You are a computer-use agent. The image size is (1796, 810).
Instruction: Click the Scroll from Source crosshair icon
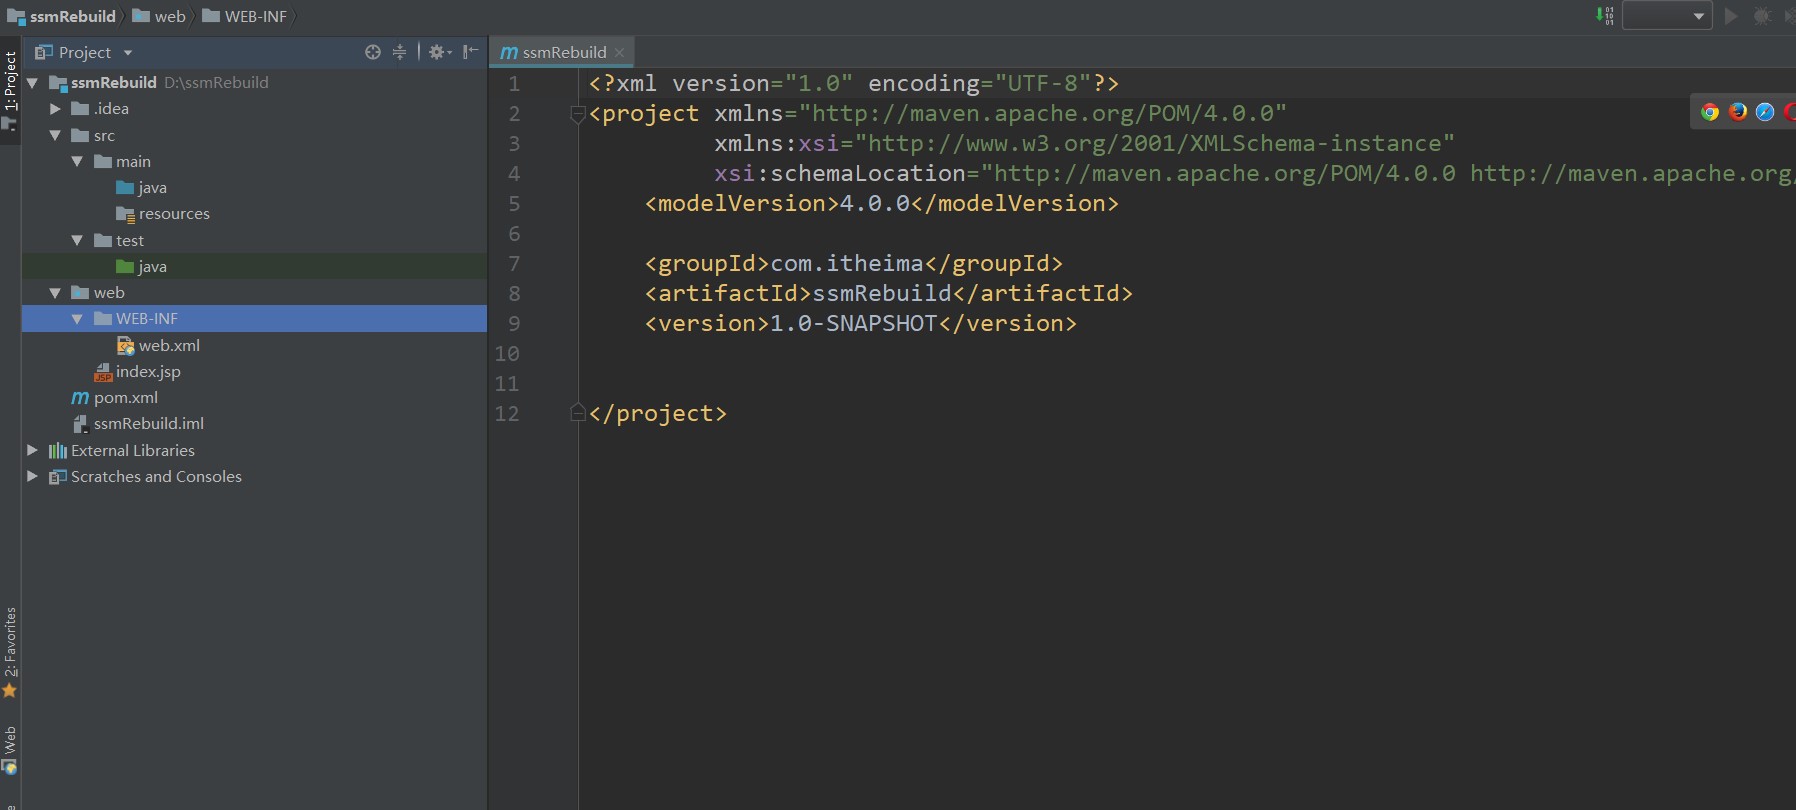tap(373, 52)
